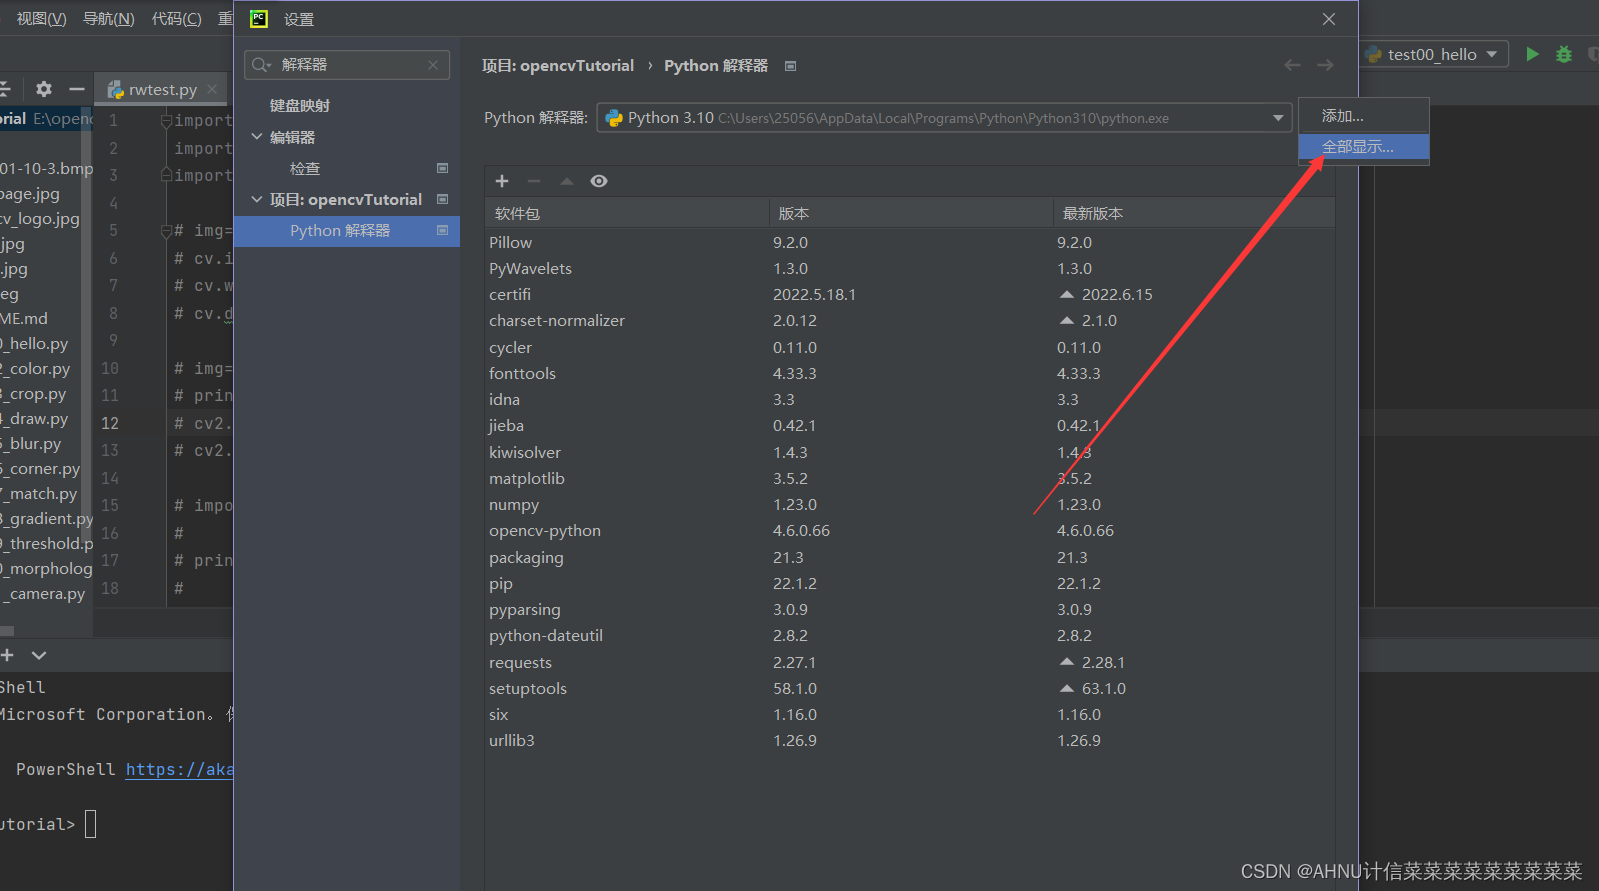Select the urllib3 package row
This screenshot has height=891, width=1599.
click(910, 740)
